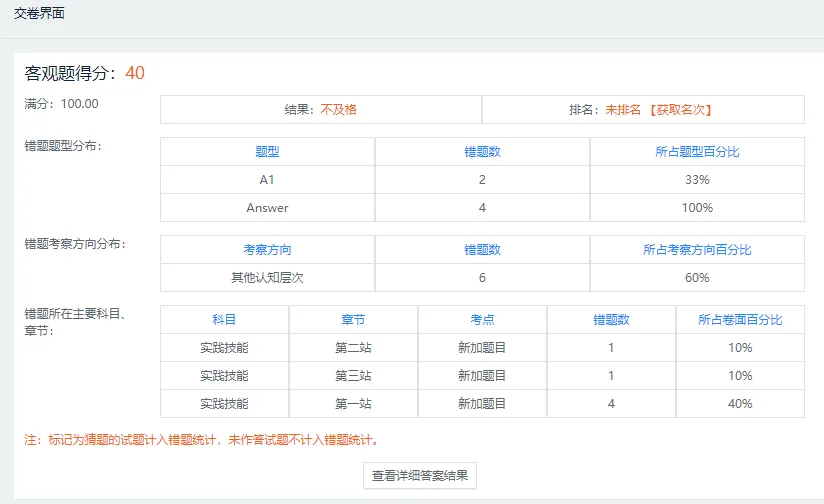Click the 考点 column header
The image size is (824, 504).
(x=482, y=320)
